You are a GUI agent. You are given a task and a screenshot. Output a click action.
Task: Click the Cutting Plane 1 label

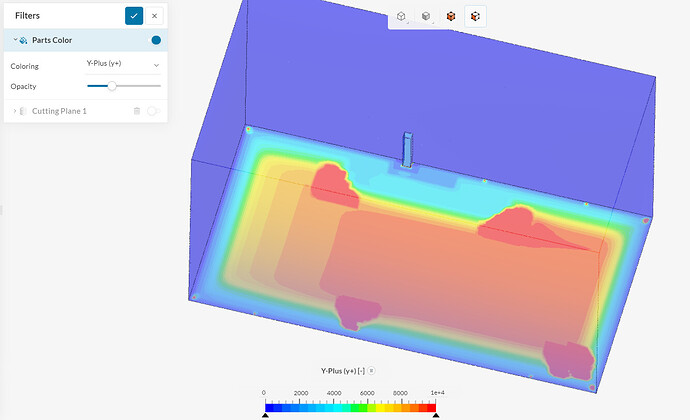point(59,111)
